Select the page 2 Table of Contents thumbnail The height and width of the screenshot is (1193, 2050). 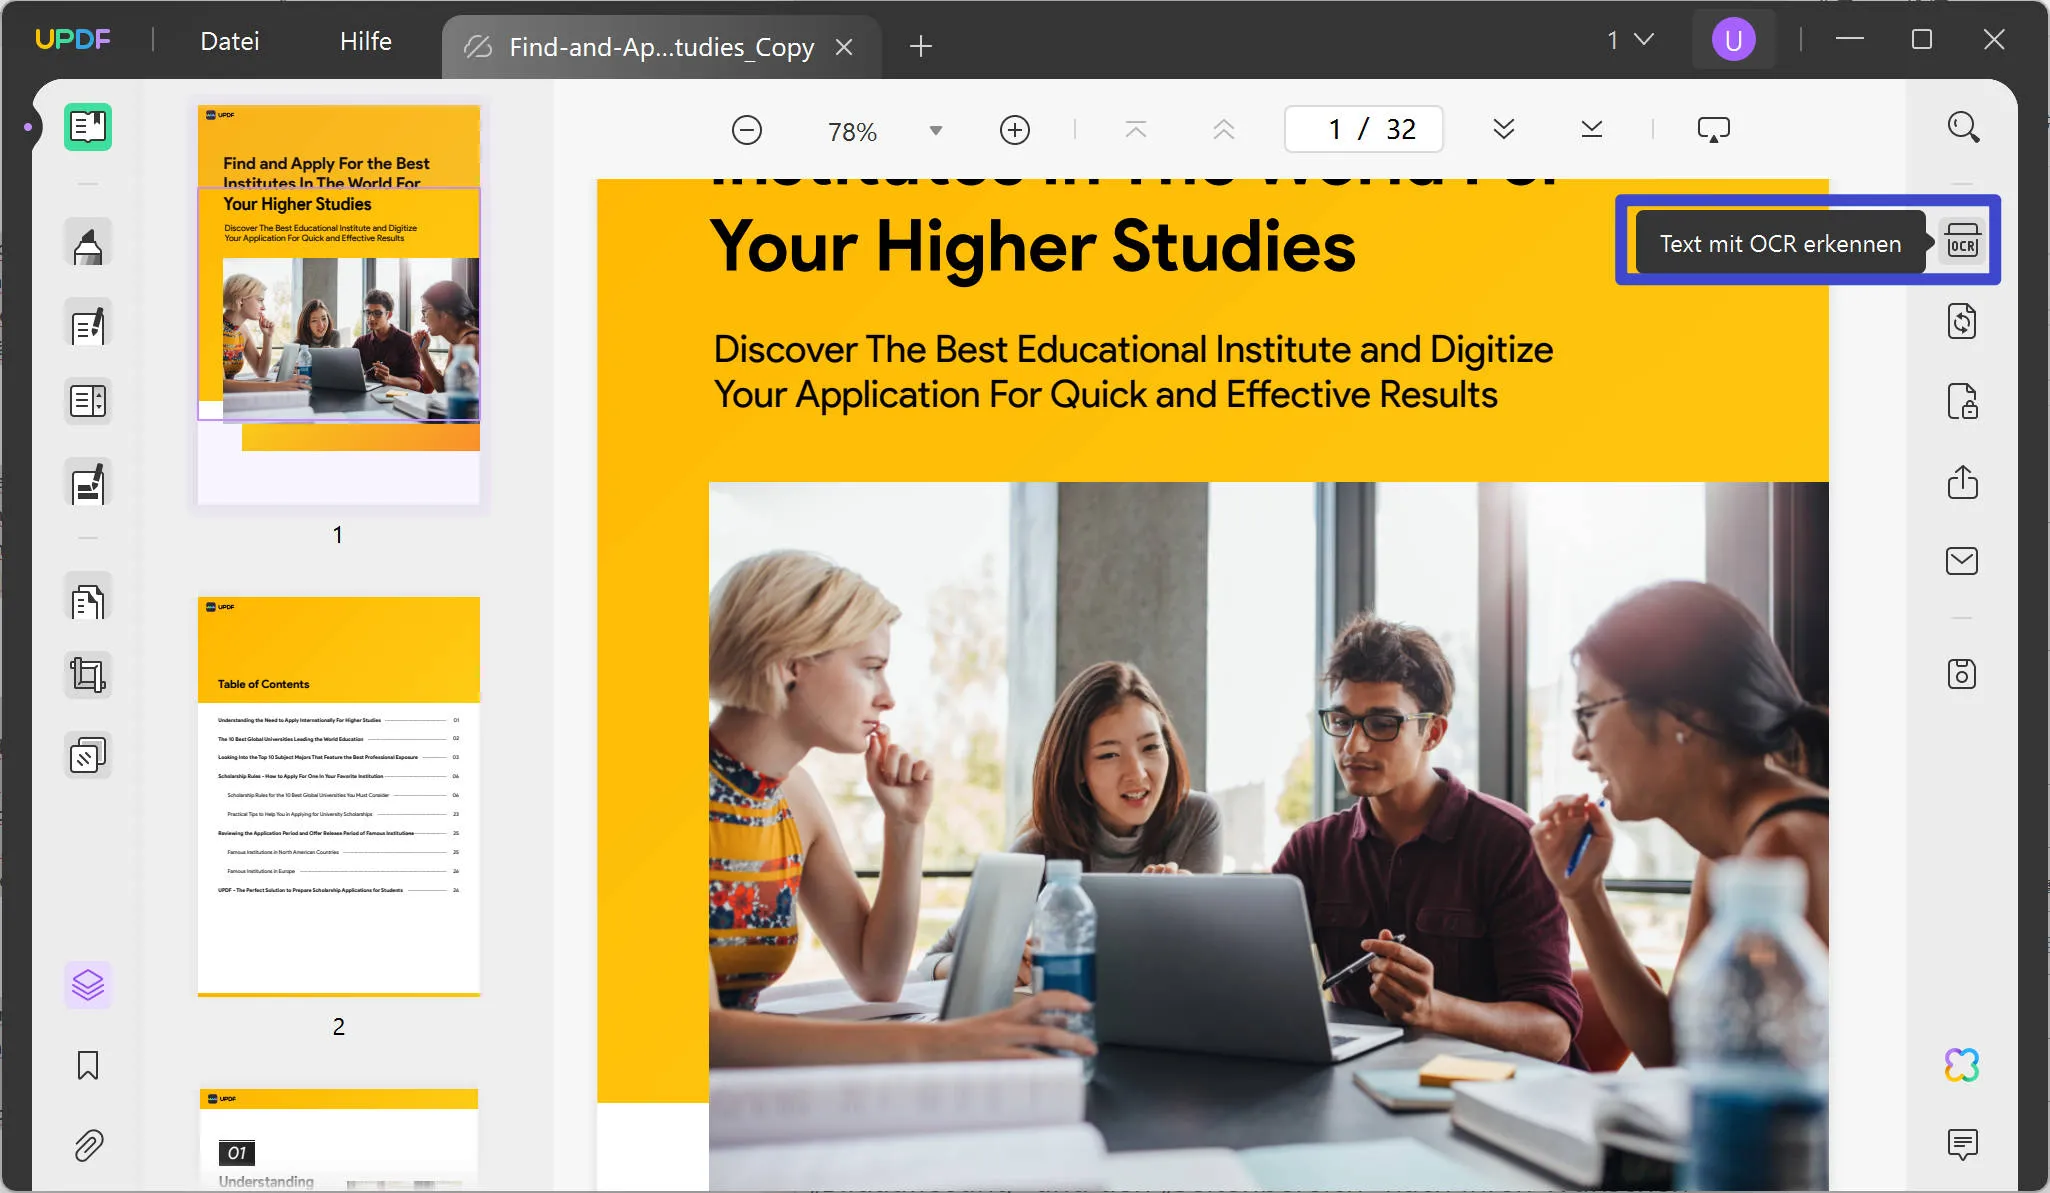(339, 795)
